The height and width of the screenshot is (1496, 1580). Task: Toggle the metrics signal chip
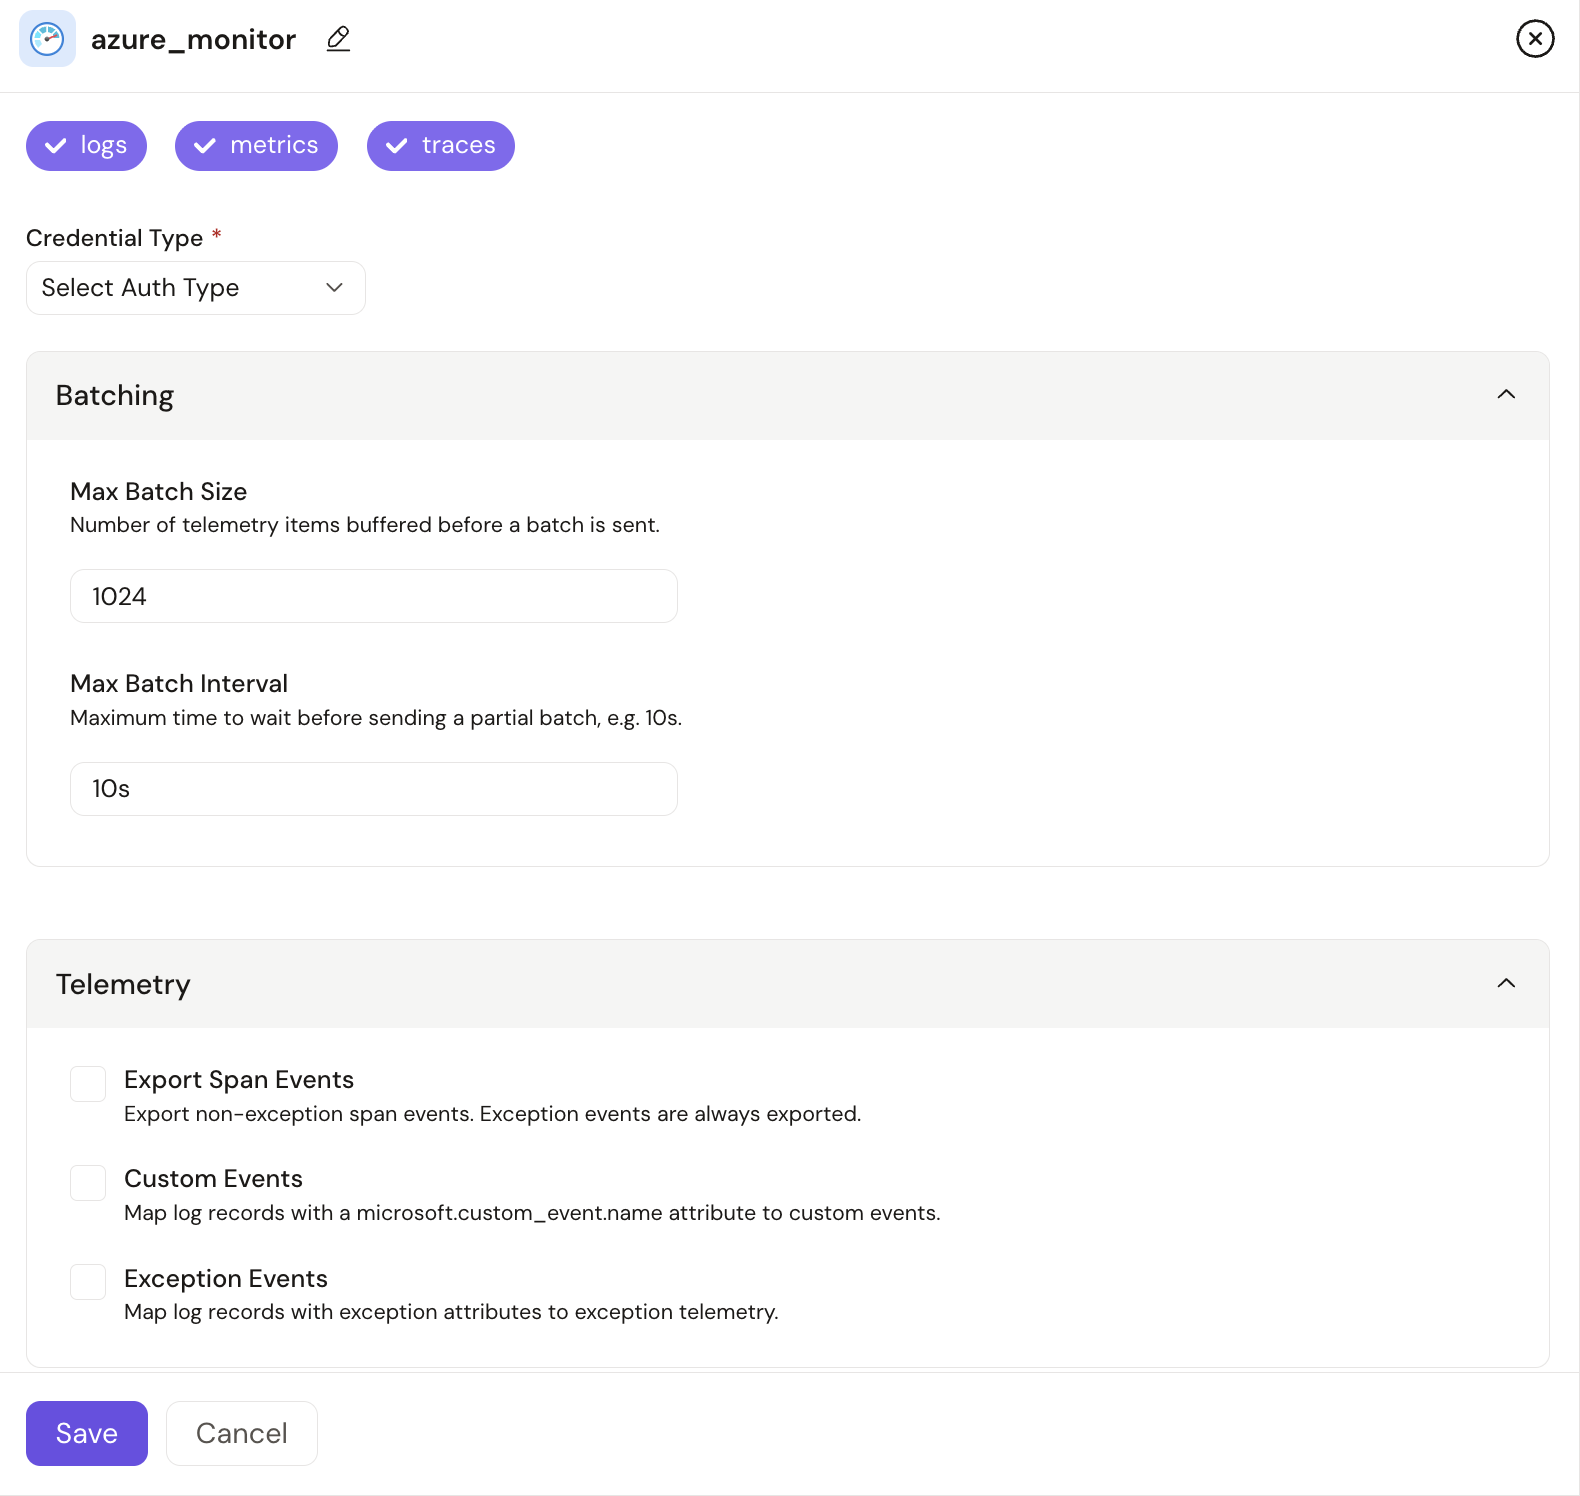coord(256,146)
